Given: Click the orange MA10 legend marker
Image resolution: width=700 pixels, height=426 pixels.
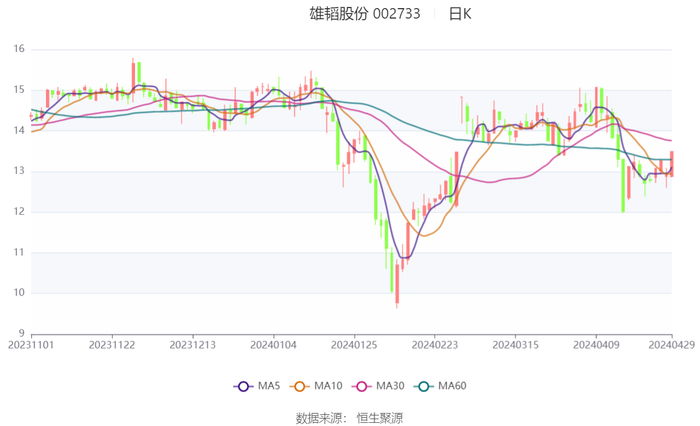Looking at the screenshot, I should pyautogui.click(x=299, y=386).
